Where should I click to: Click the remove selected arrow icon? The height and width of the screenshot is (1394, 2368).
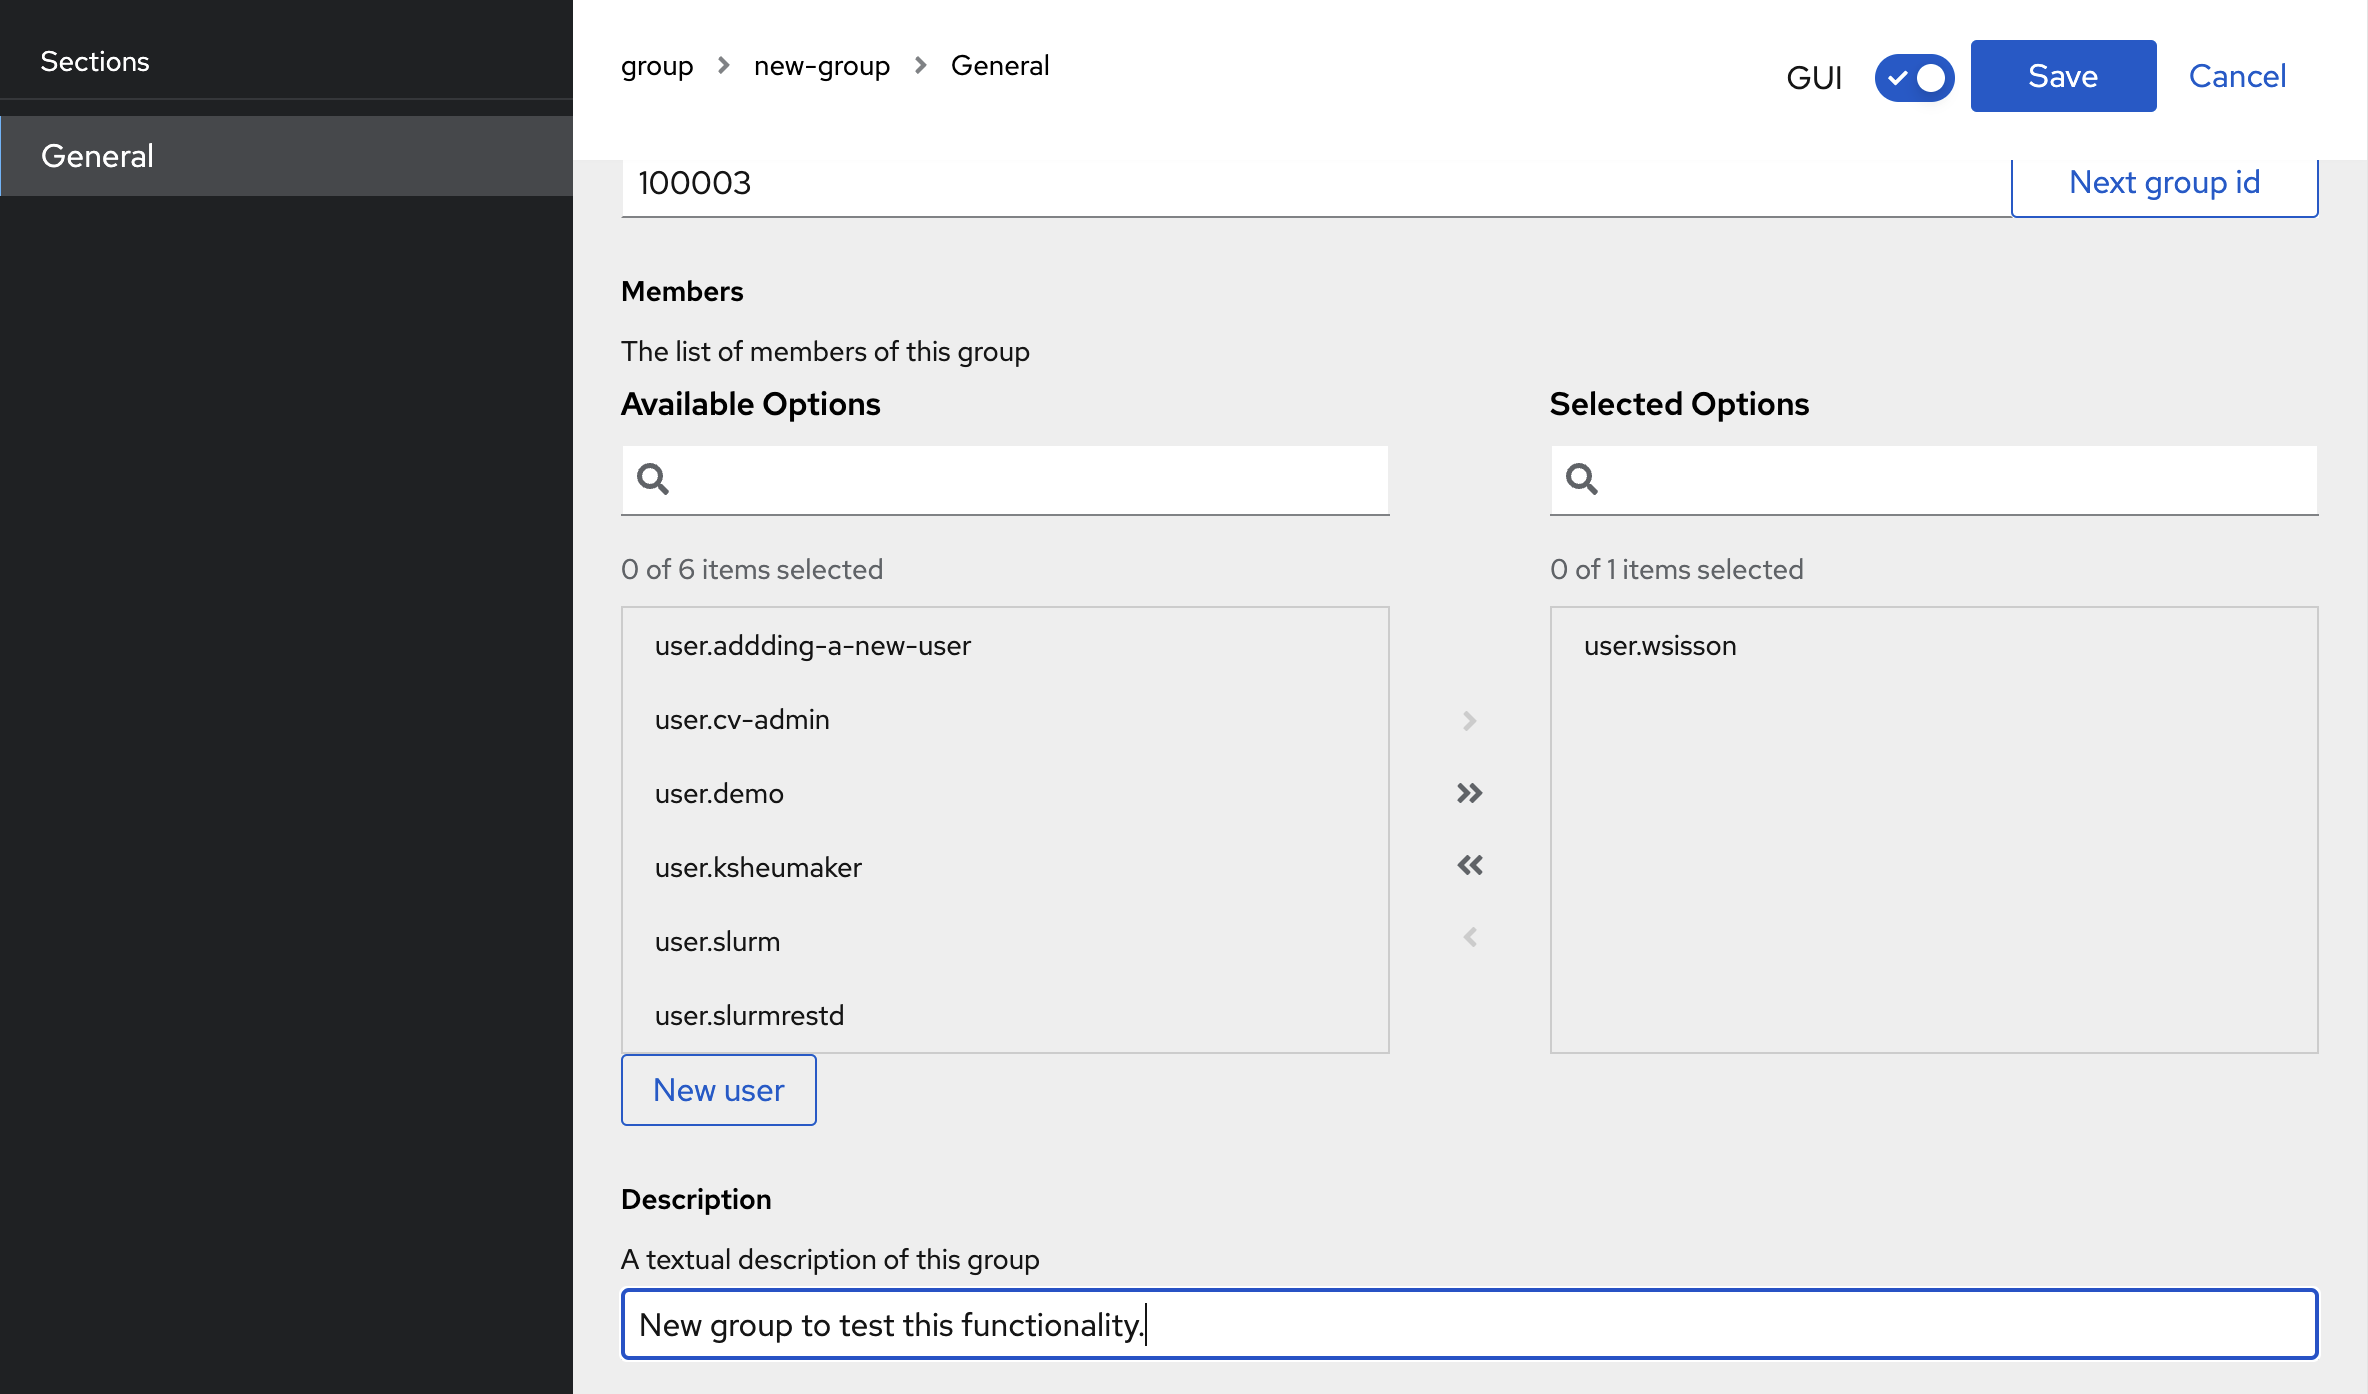pyautogui.click(x=1469, y=937)
